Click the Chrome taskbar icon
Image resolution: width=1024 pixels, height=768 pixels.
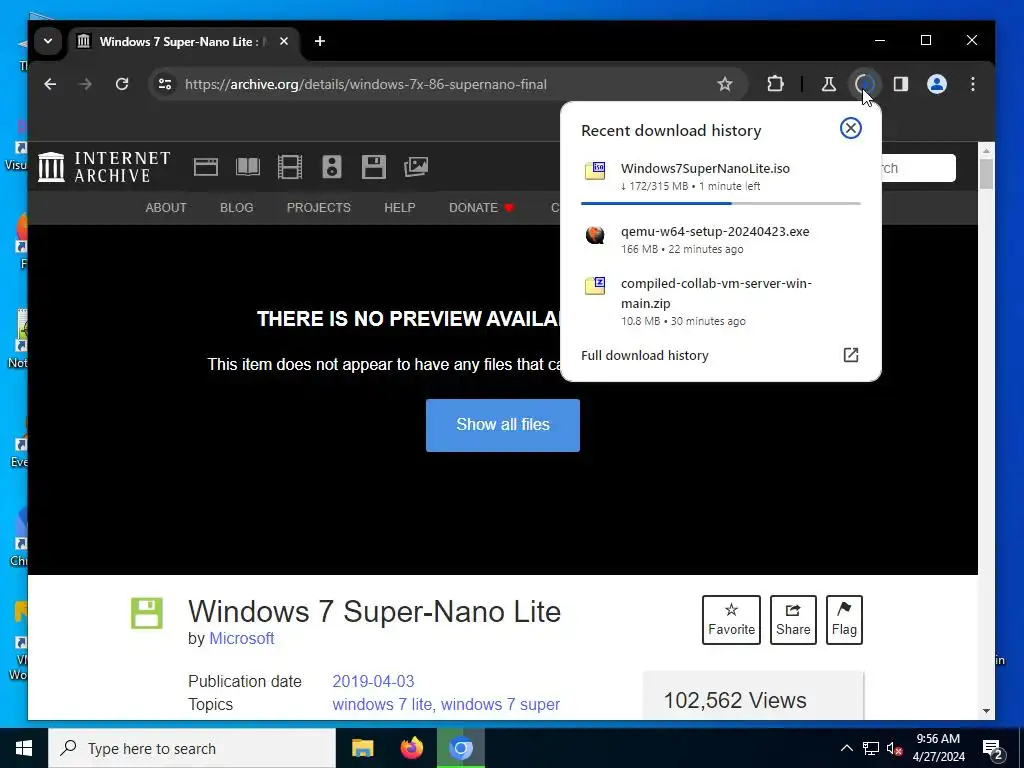click(x=461, y=748)
